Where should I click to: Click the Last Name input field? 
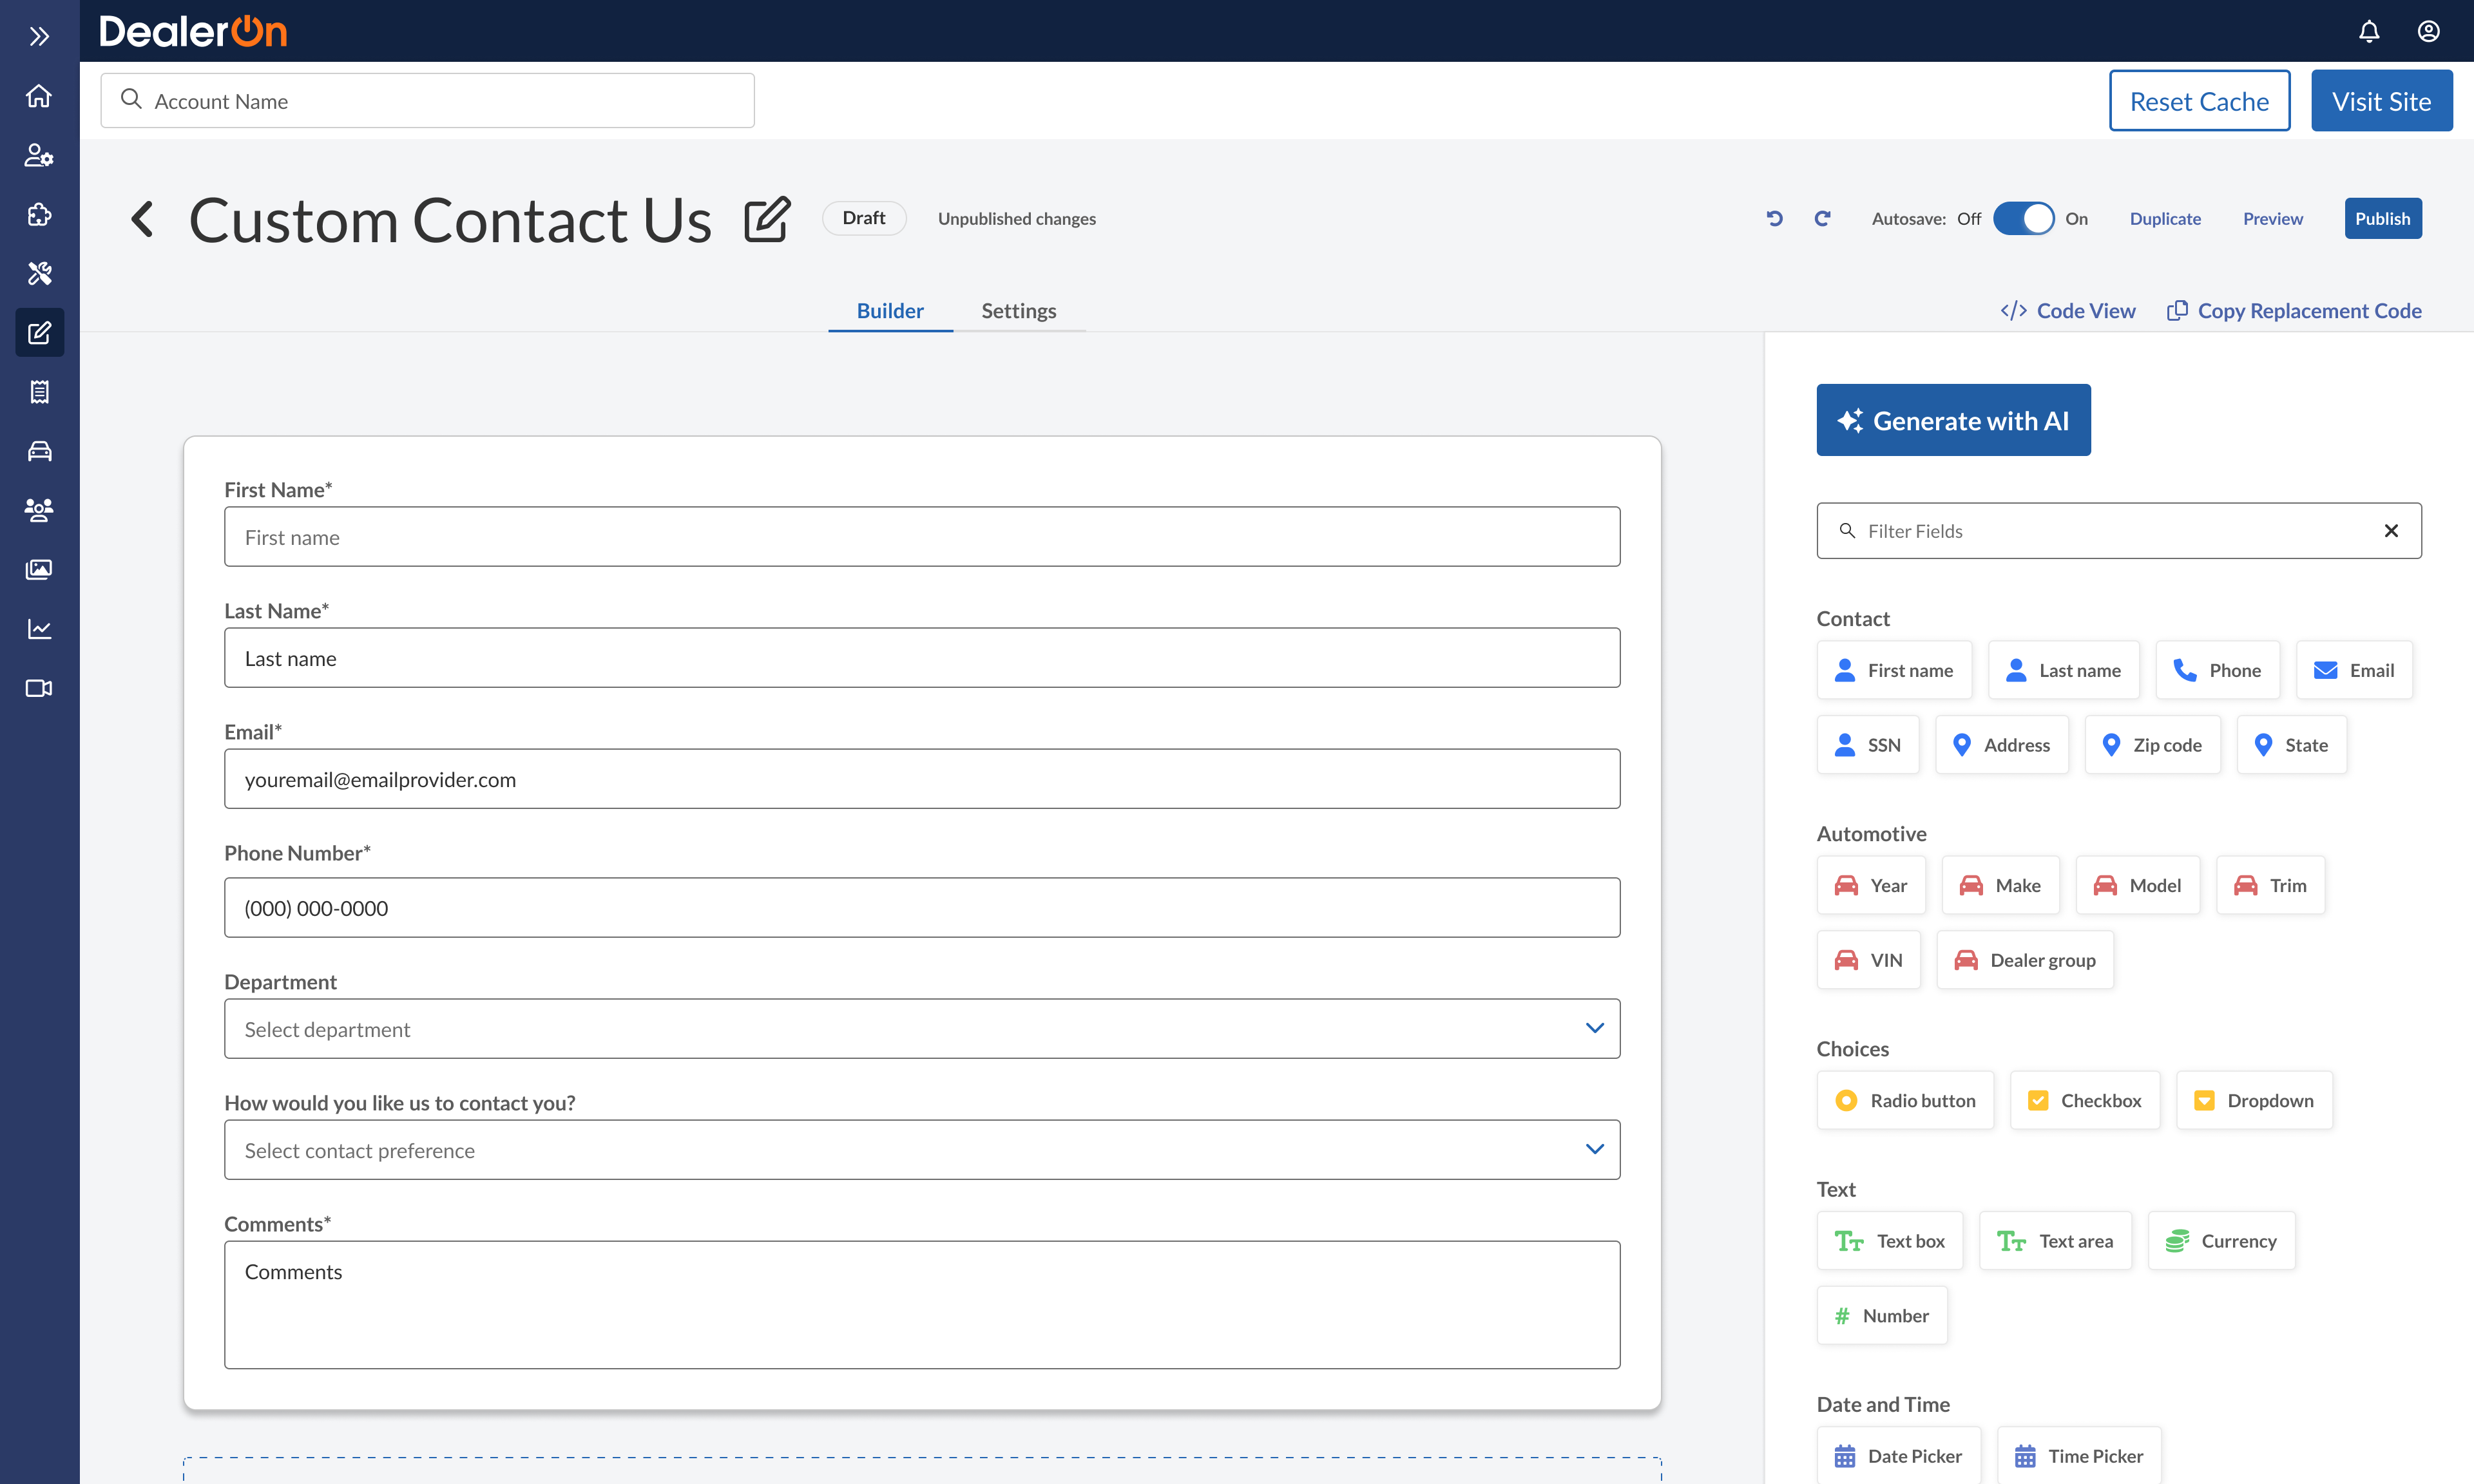coord(922,658)
